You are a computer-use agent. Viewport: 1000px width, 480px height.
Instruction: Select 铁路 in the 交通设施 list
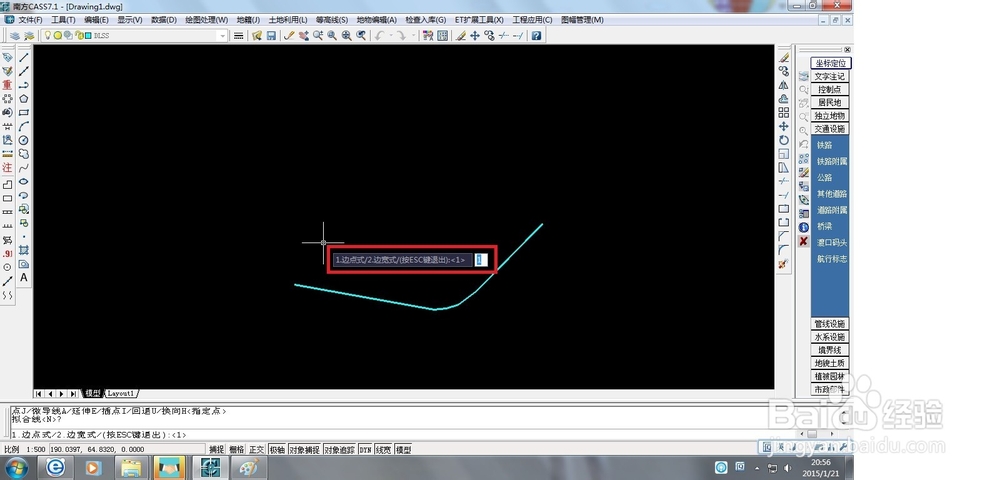825,145
